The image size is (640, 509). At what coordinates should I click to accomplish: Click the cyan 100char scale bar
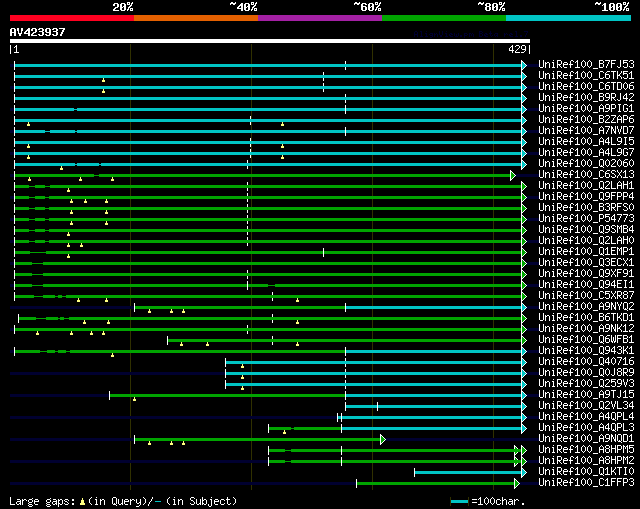(460, 501)
